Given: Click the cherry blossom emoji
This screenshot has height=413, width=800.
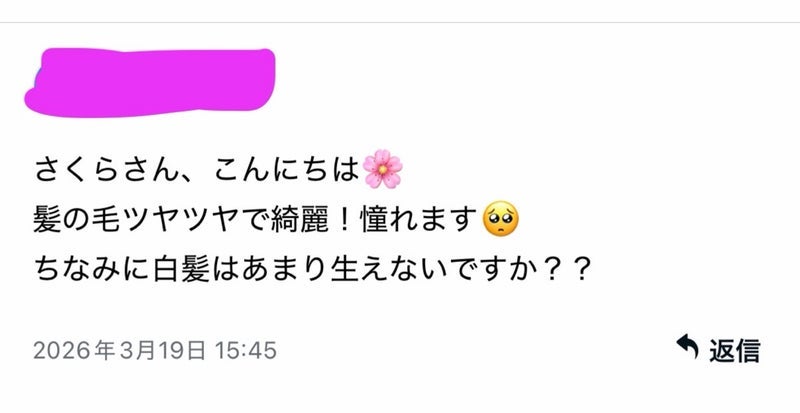Looking at the screenshot, I should [383, 169].
